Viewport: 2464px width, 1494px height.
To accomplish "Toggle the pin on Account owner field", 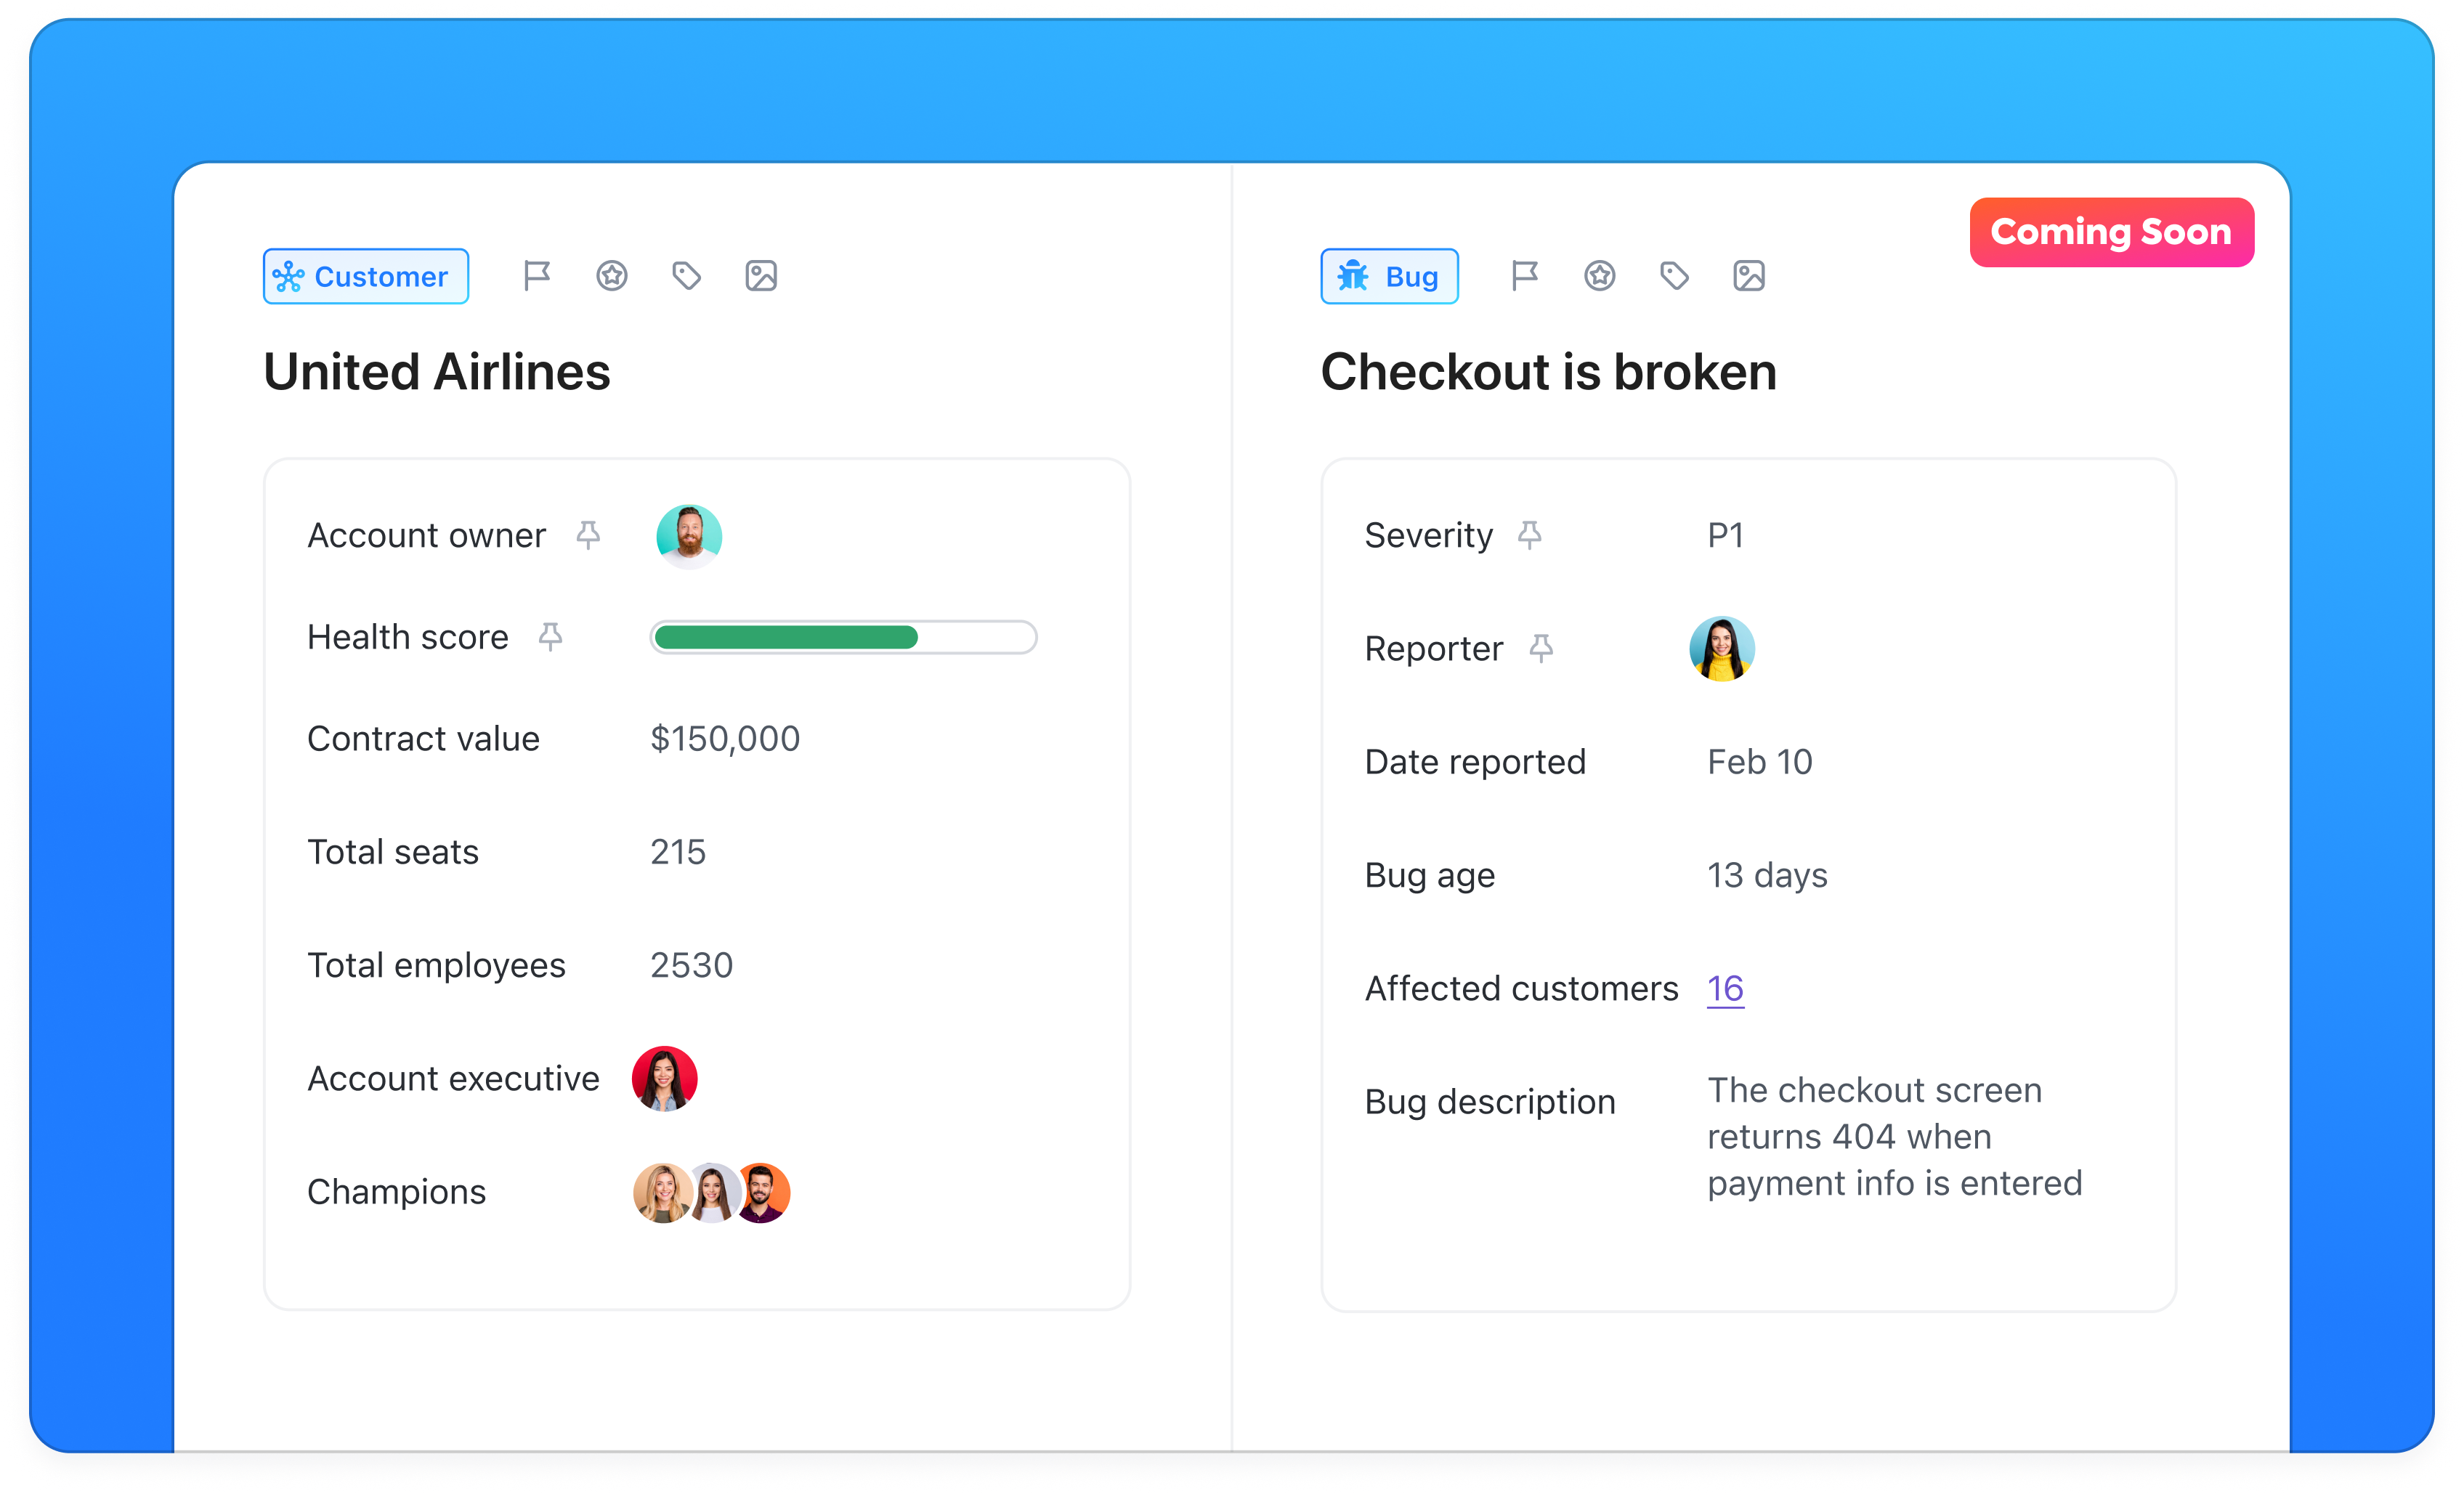I will click(590, 537).
